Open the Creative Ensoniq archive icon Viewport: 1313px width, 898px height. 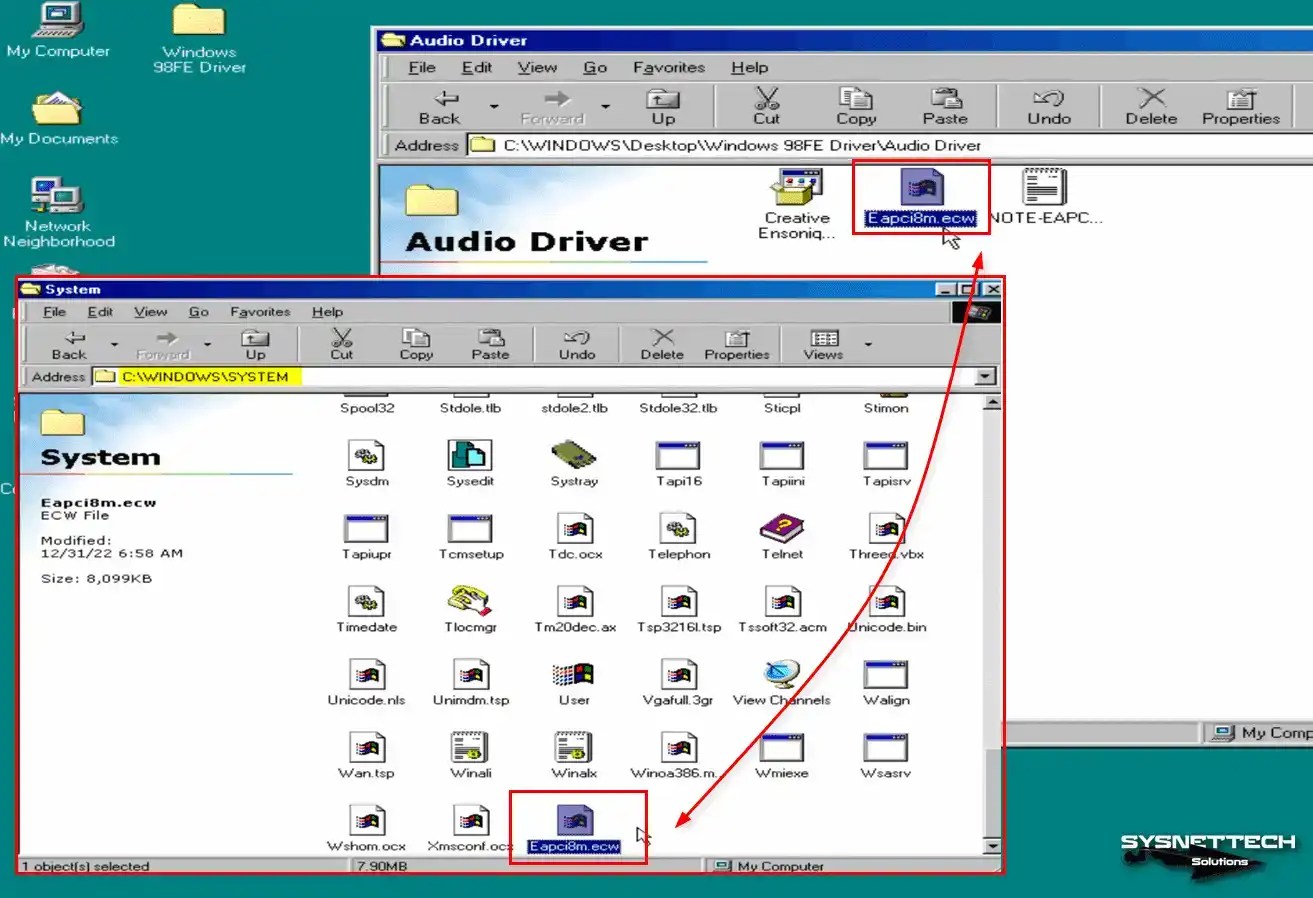796,190
